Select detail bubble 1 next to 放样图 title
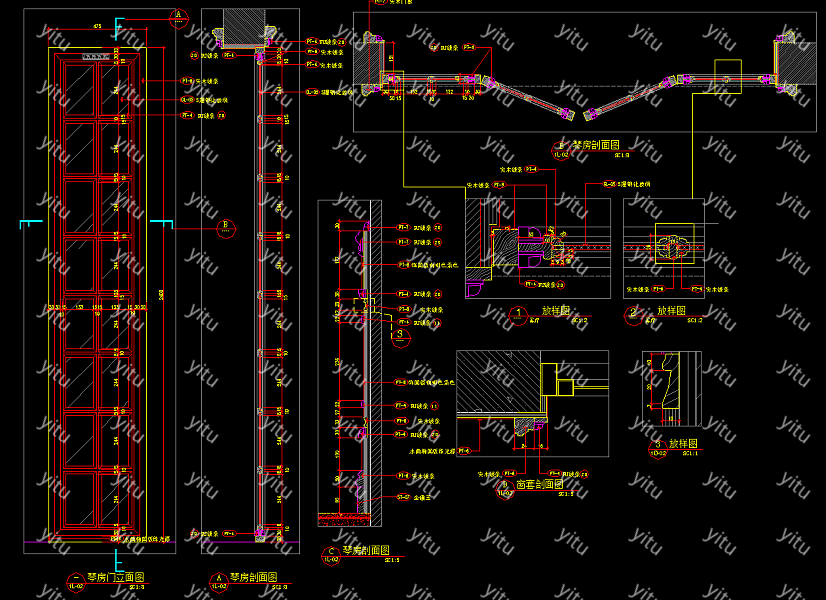Screen dimensions: 826x600 coord(518,314)
